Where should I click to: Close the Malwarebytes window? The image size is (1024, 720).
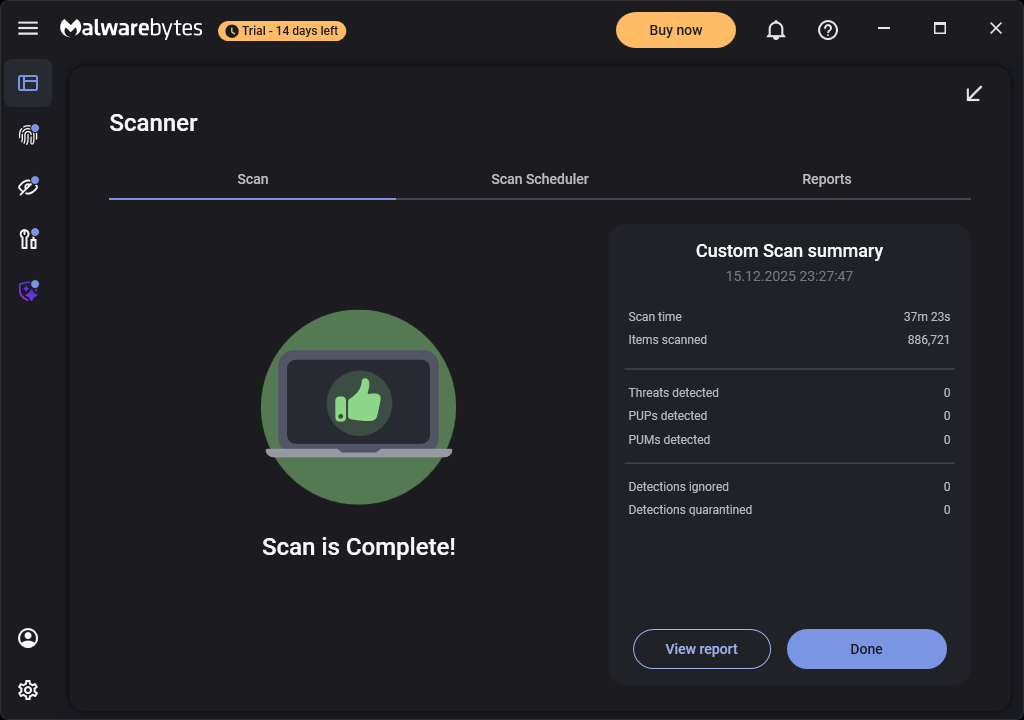(996, 28)
